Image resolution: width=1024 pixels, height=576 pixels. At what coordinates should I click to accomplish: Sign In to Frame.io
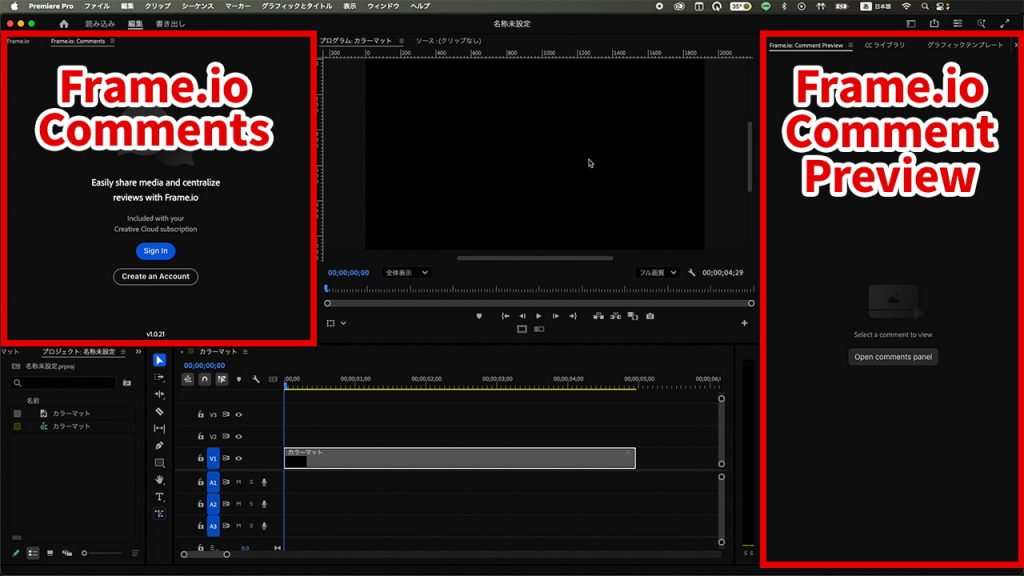[x=154, y=251]
